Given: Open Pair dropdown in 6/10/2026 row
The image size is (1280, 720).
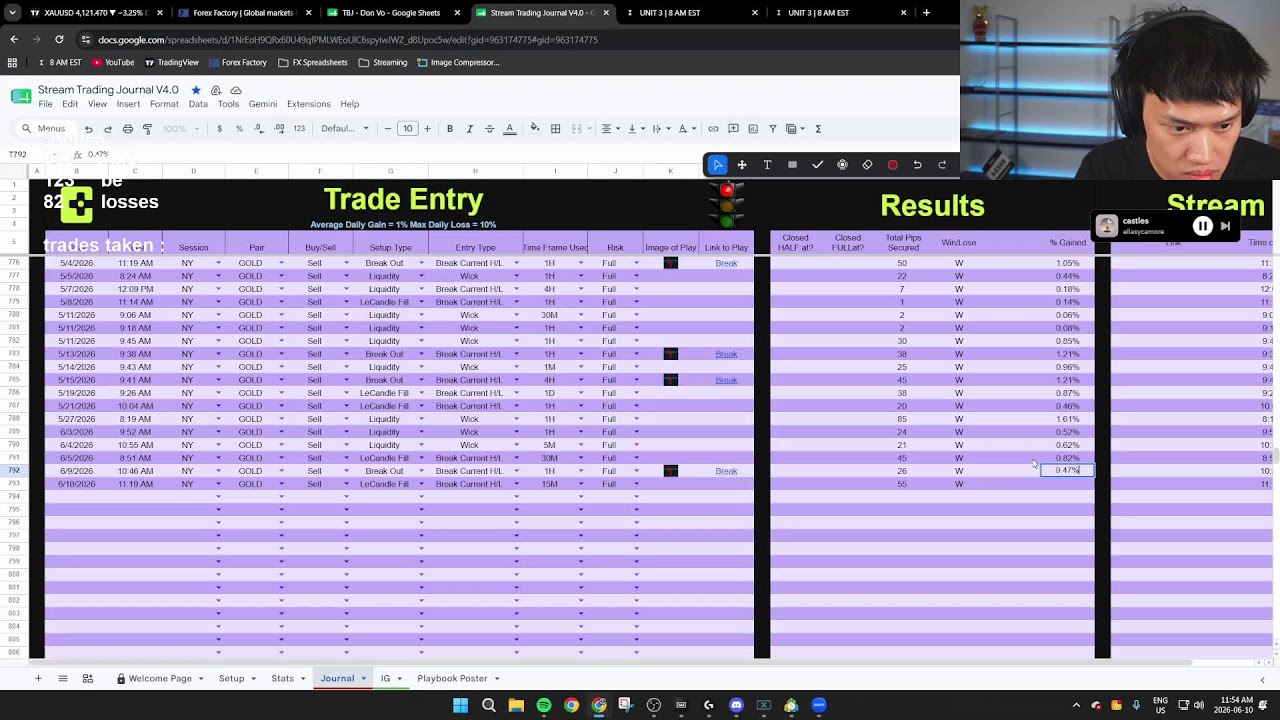Looking at the screenshot, I should 281,484.
